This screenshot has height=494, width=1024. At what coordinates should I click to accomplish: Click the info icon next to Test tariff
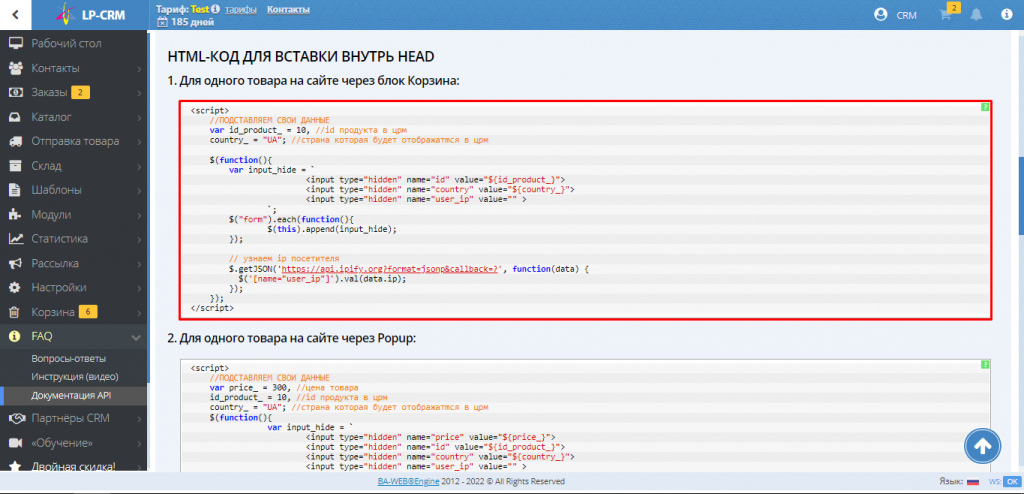[216, 9]
